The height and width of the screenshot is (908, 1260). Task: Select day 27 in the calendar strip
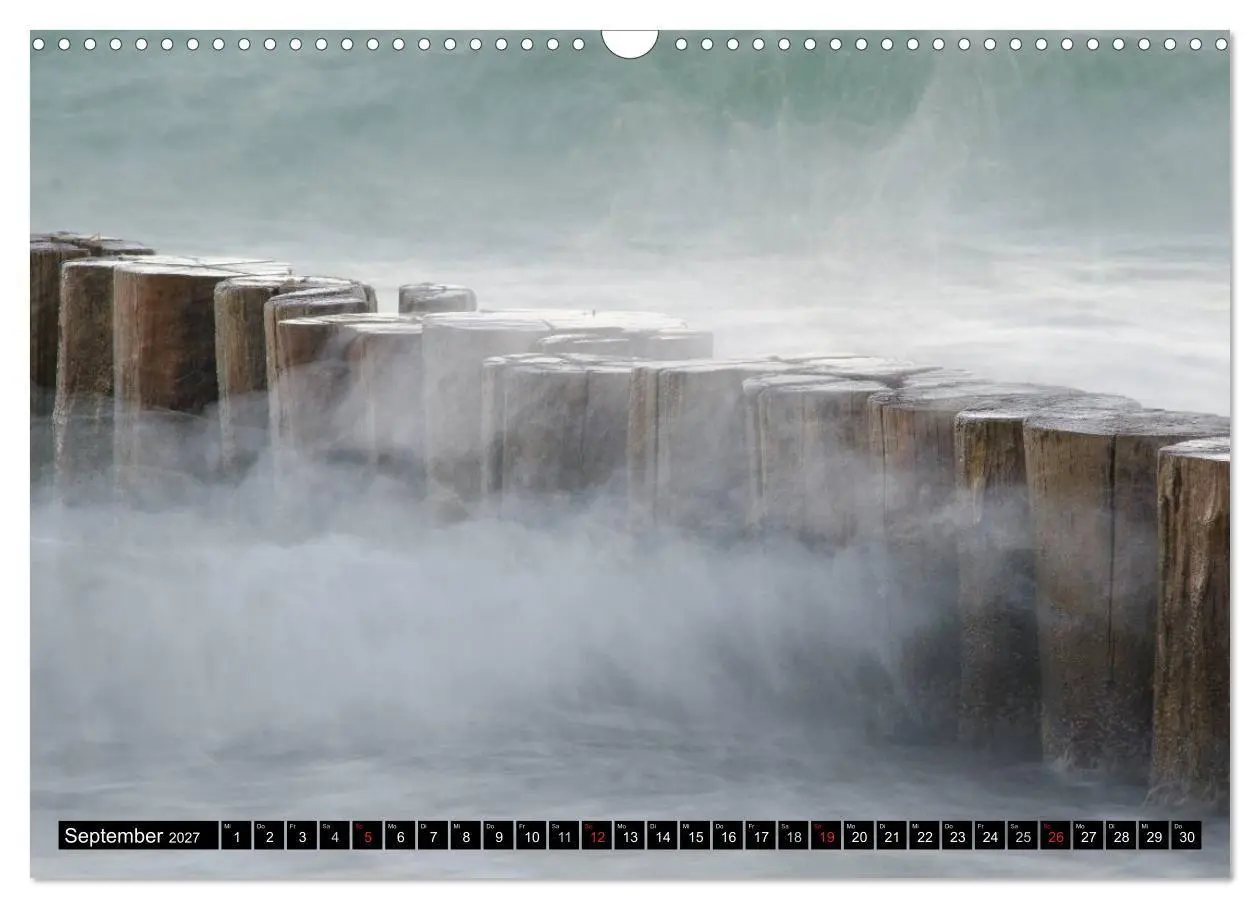(1088, 836)
